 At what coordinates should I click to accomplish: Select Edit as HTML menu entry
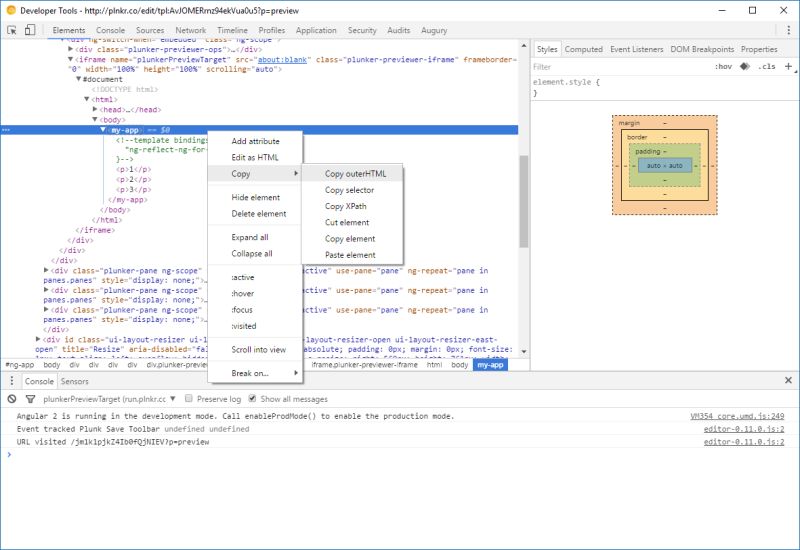click(x=255, y=157)
